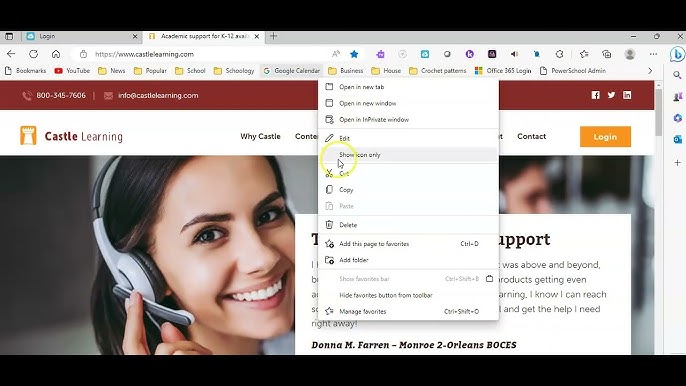Click the orange Login button
The width and height of the screenshot is (686, 386).
tap(605, 137)
